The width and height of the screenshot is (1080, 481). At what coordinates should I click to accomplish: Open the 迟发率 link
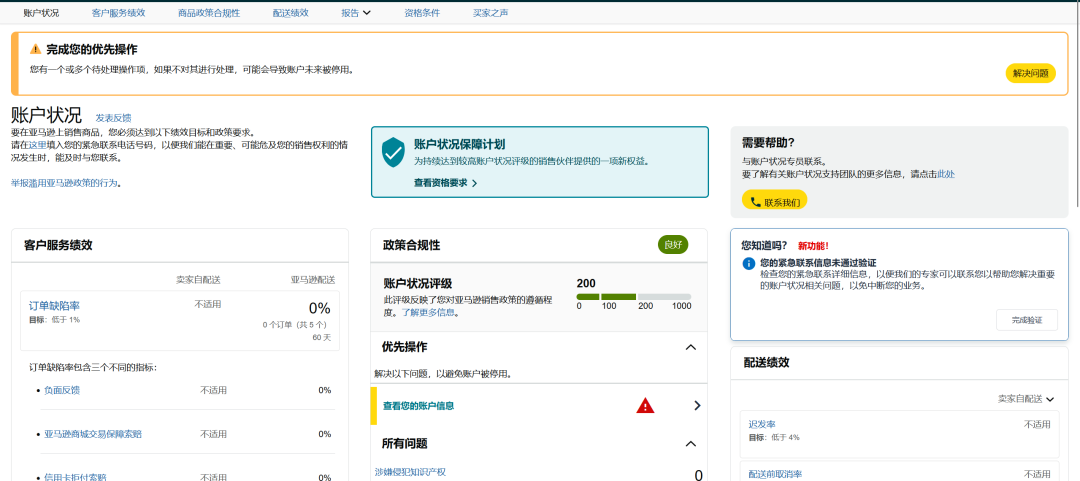(761, 424)
